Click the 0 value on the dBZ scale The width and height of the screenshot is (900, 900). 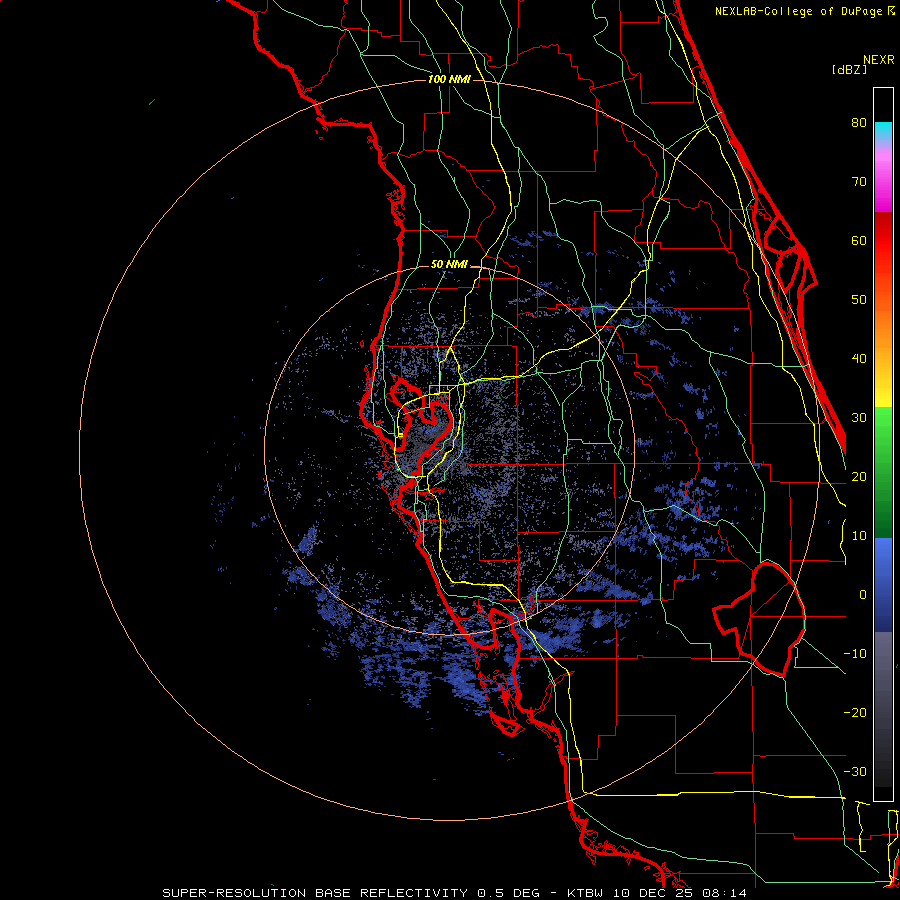point(863,595)
